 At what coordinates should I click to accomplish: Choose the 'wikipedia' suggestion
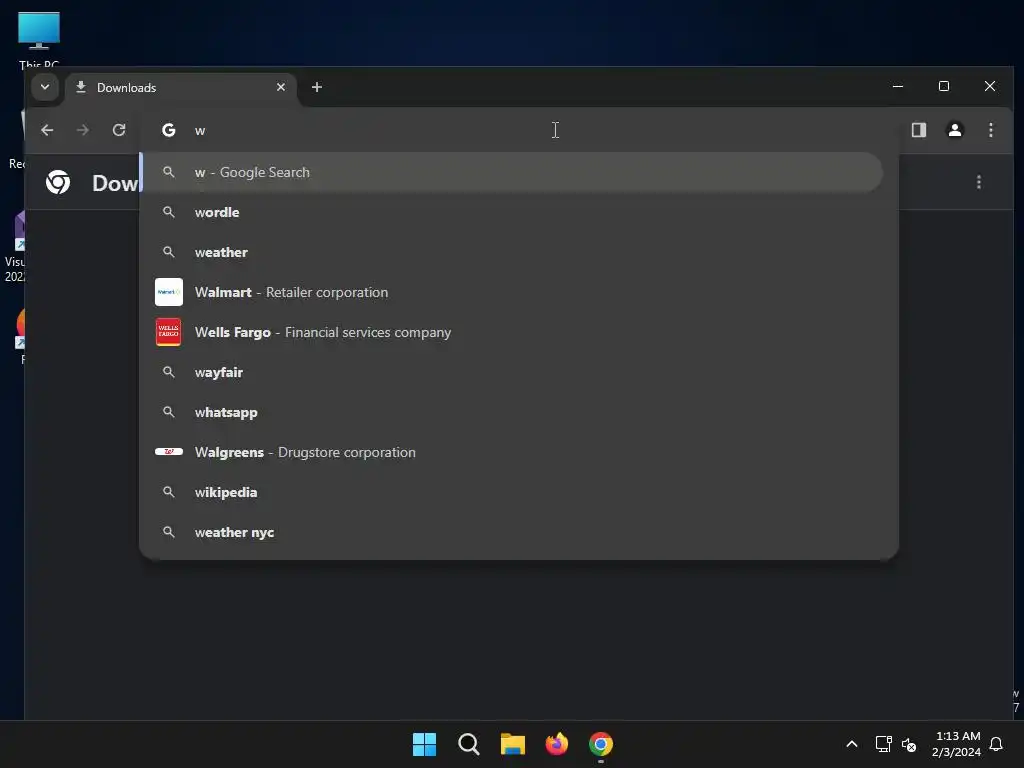[512, 492]
